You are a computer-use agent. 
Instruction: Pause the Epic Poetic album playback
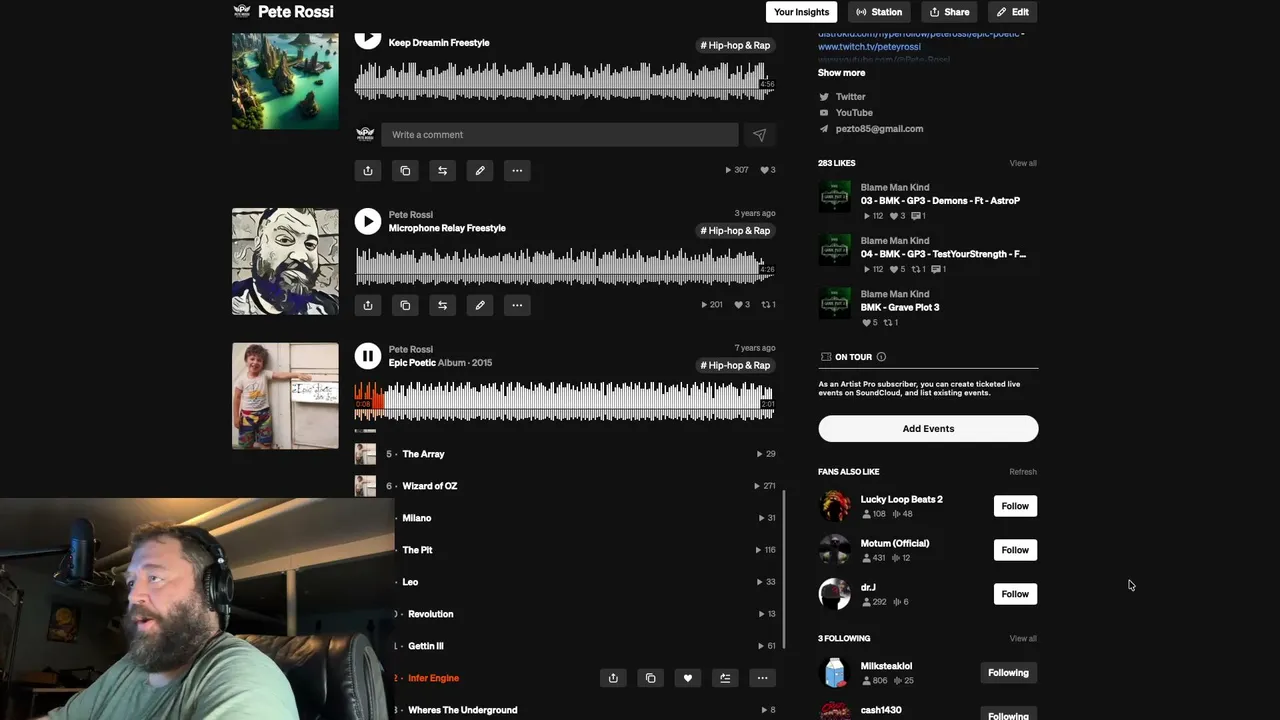point(368,356)
